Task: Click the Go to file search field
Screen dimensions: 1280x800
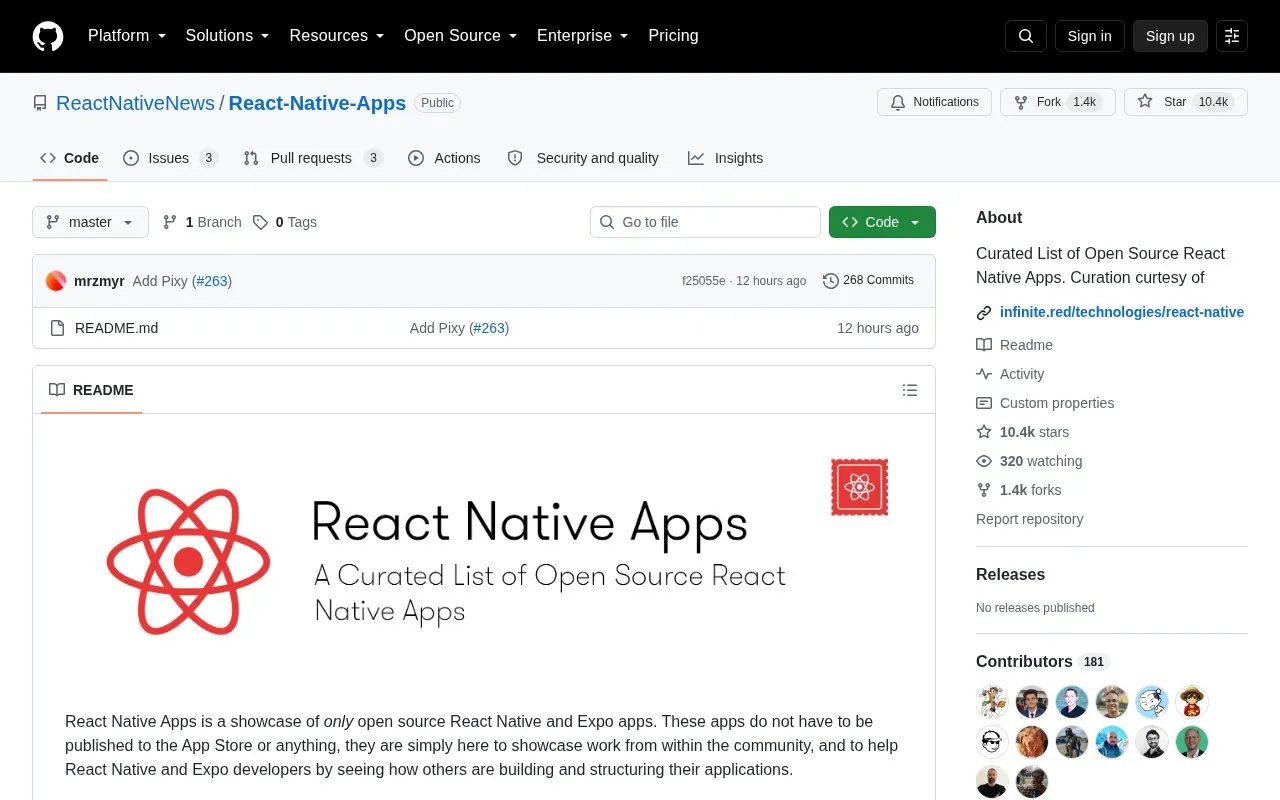Action: pyautogui.click(x=705, y=222)
